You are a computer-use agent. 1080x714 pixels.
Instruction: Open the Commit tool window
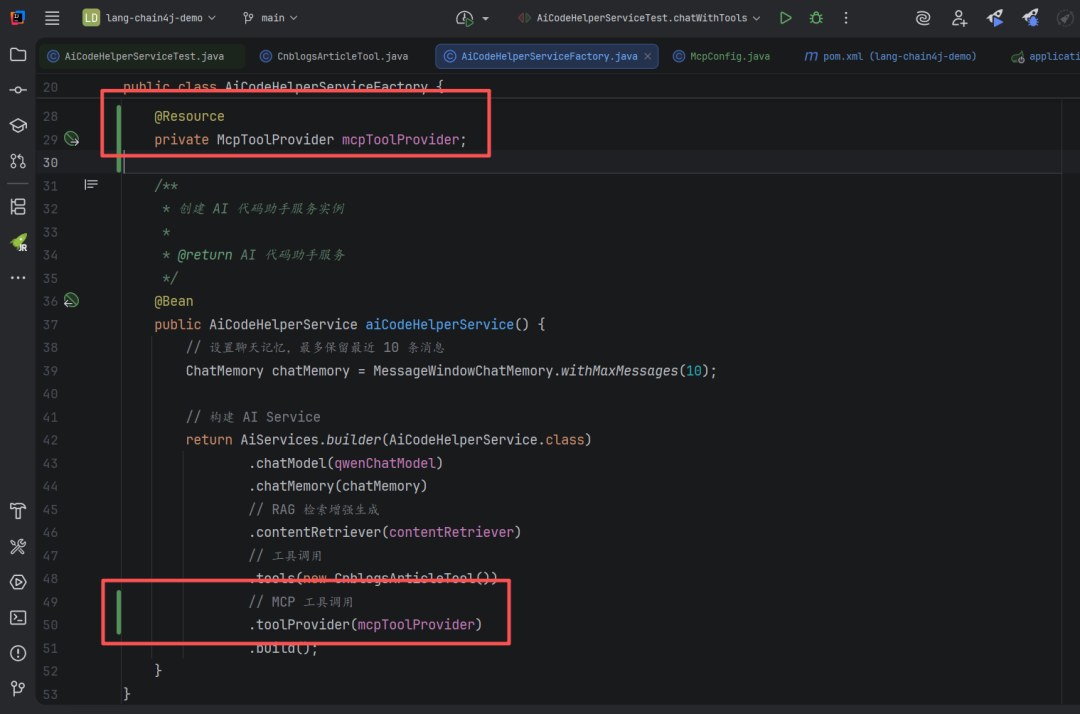coord(18,90)
